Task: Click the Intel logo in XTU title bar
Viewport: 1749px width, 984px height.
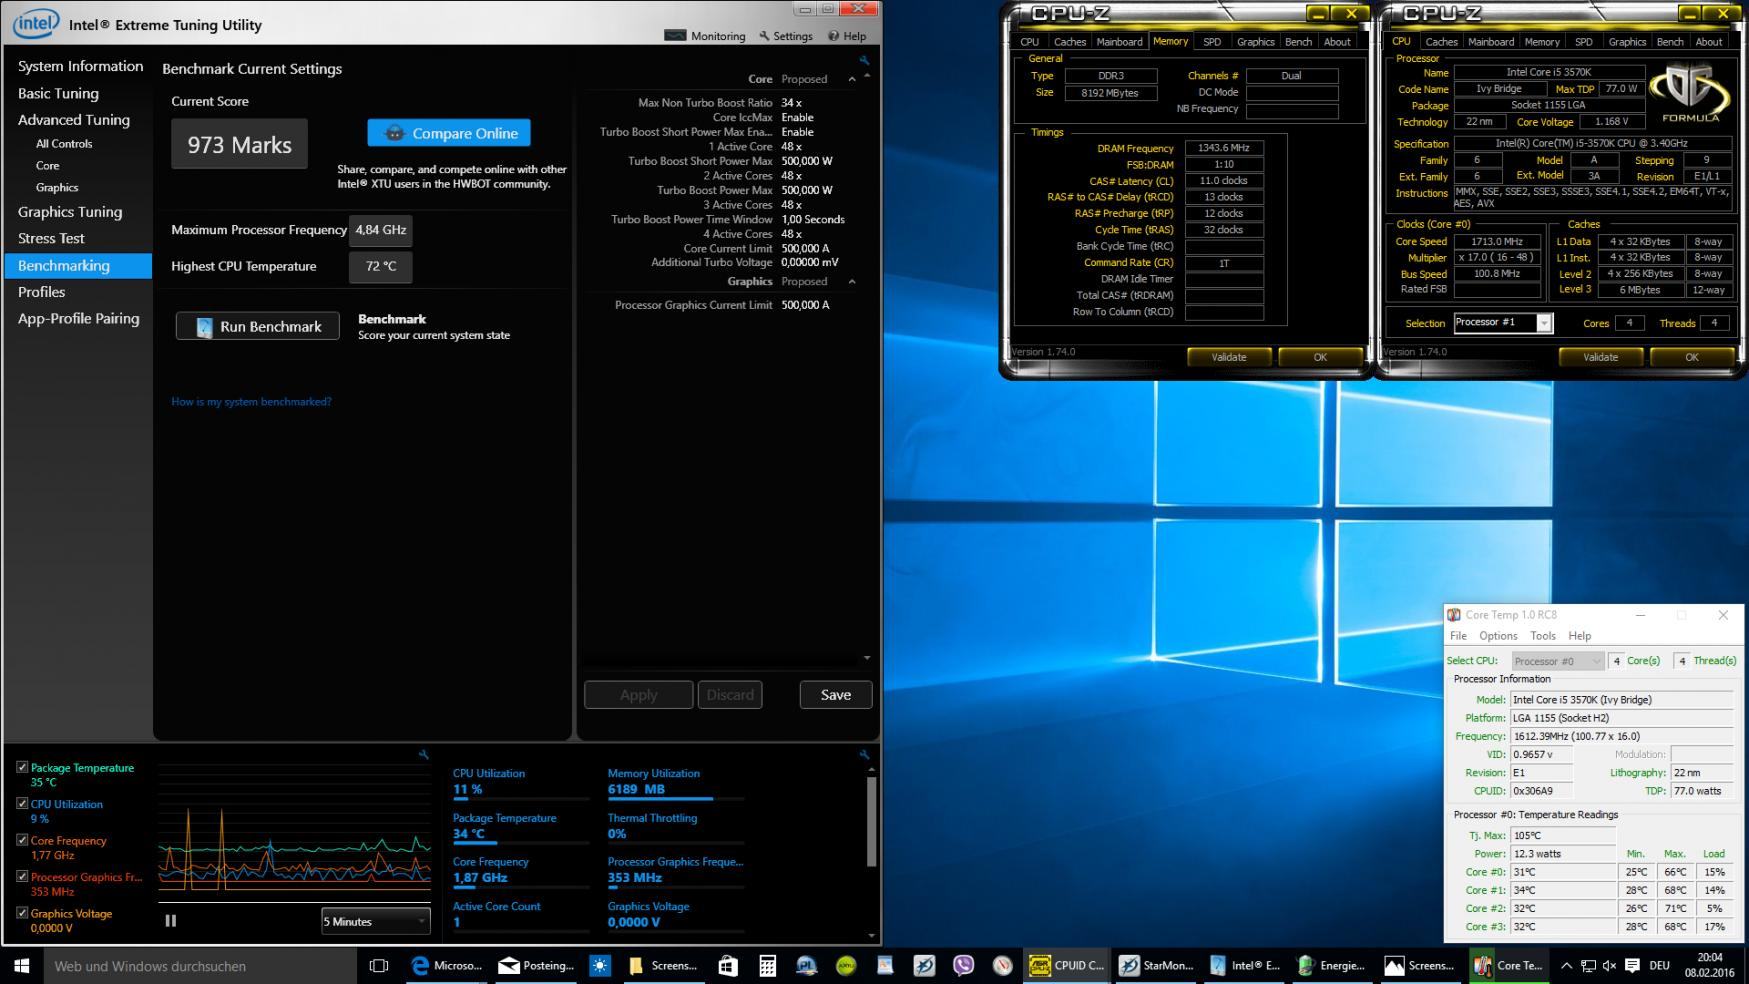Action: click(36, 23)
